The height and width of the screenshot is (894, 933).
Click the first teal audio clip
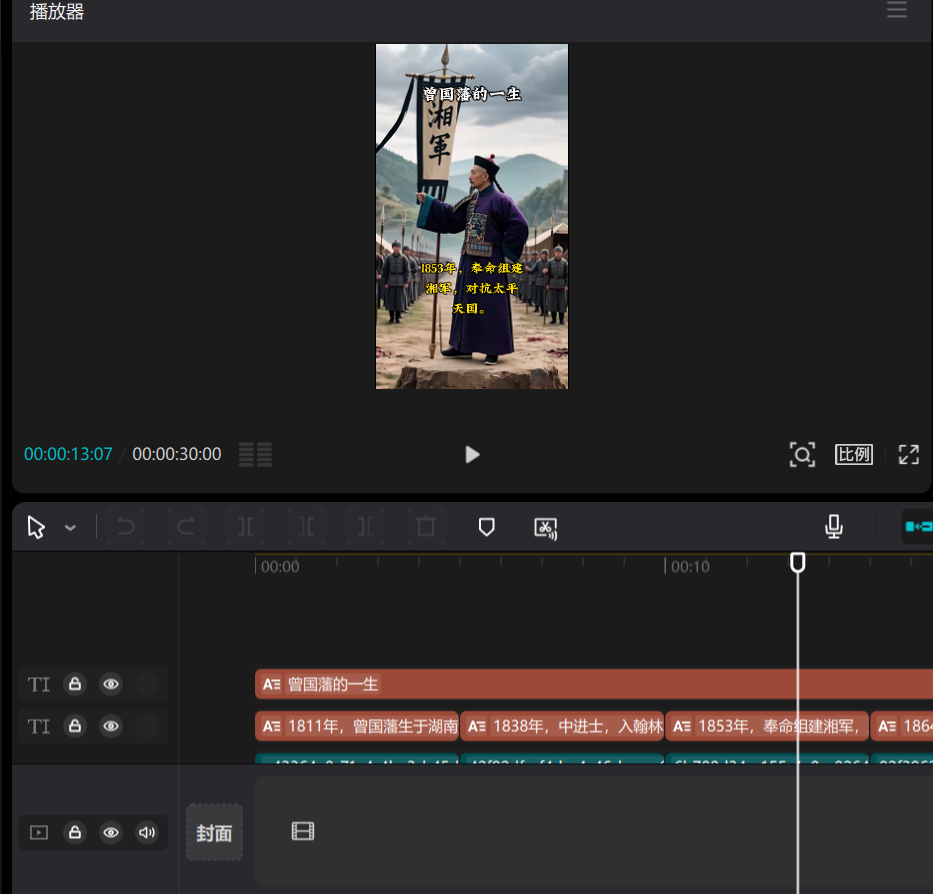[x=357, y=759]
